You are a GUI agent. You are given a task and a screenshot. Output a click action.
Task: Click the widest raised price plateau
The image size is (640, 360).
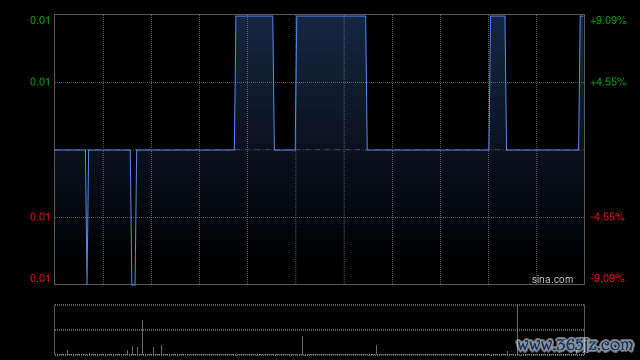tap(331, 83)
